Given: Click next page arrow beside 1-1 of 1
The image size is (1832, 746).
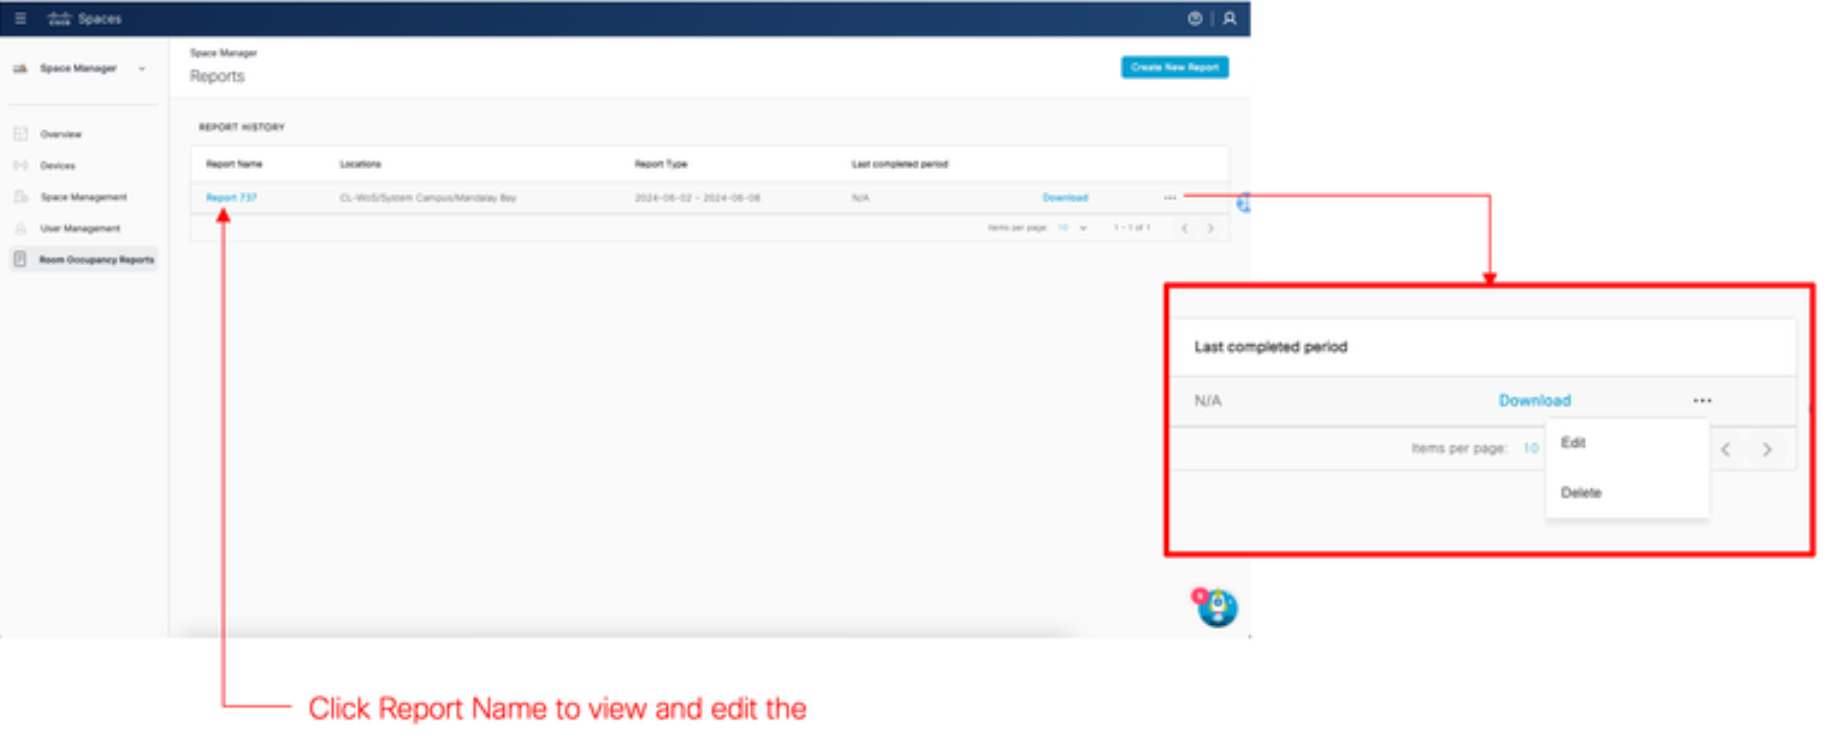Looking at the screenshot, I should 1210,228.
